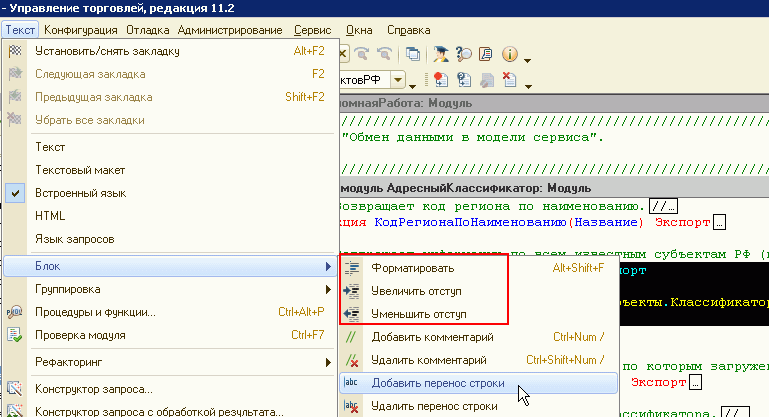Open the windows list toolbar icon
Screen dimensions: 769x417
pos(413,54)
